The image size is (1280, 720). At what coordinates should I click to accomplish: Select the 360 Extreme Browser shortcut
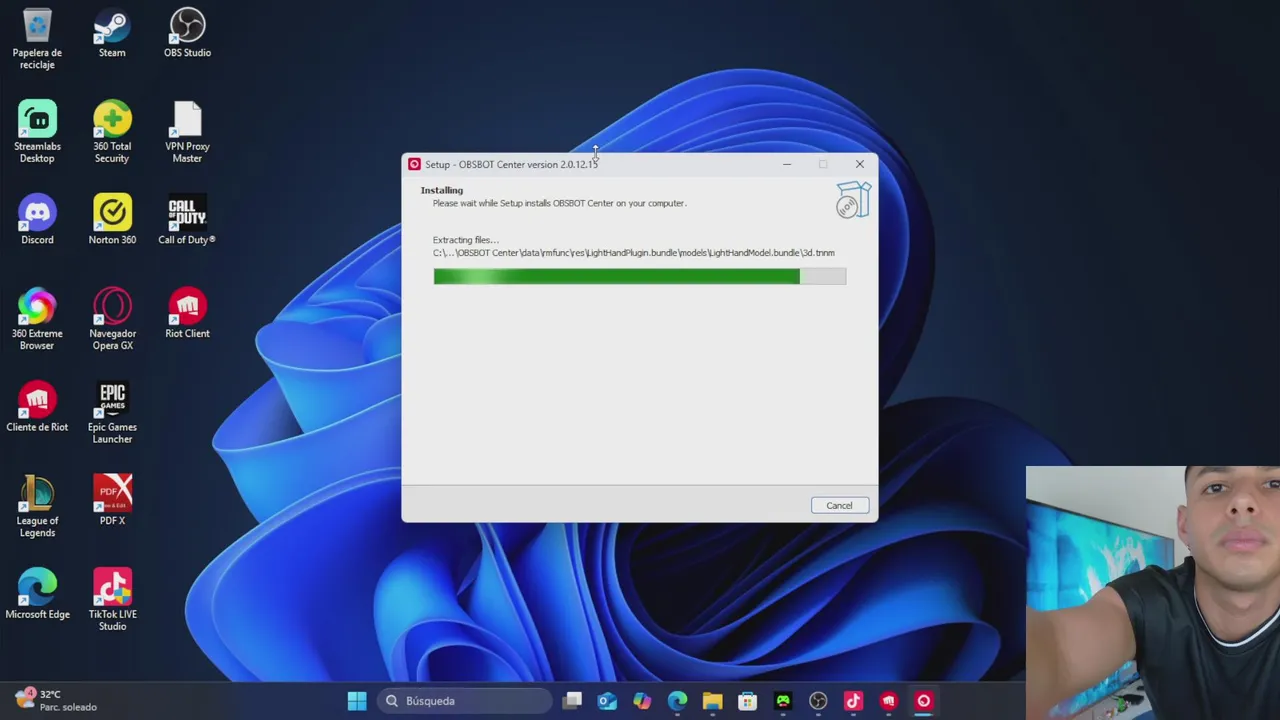pos(37,319)
